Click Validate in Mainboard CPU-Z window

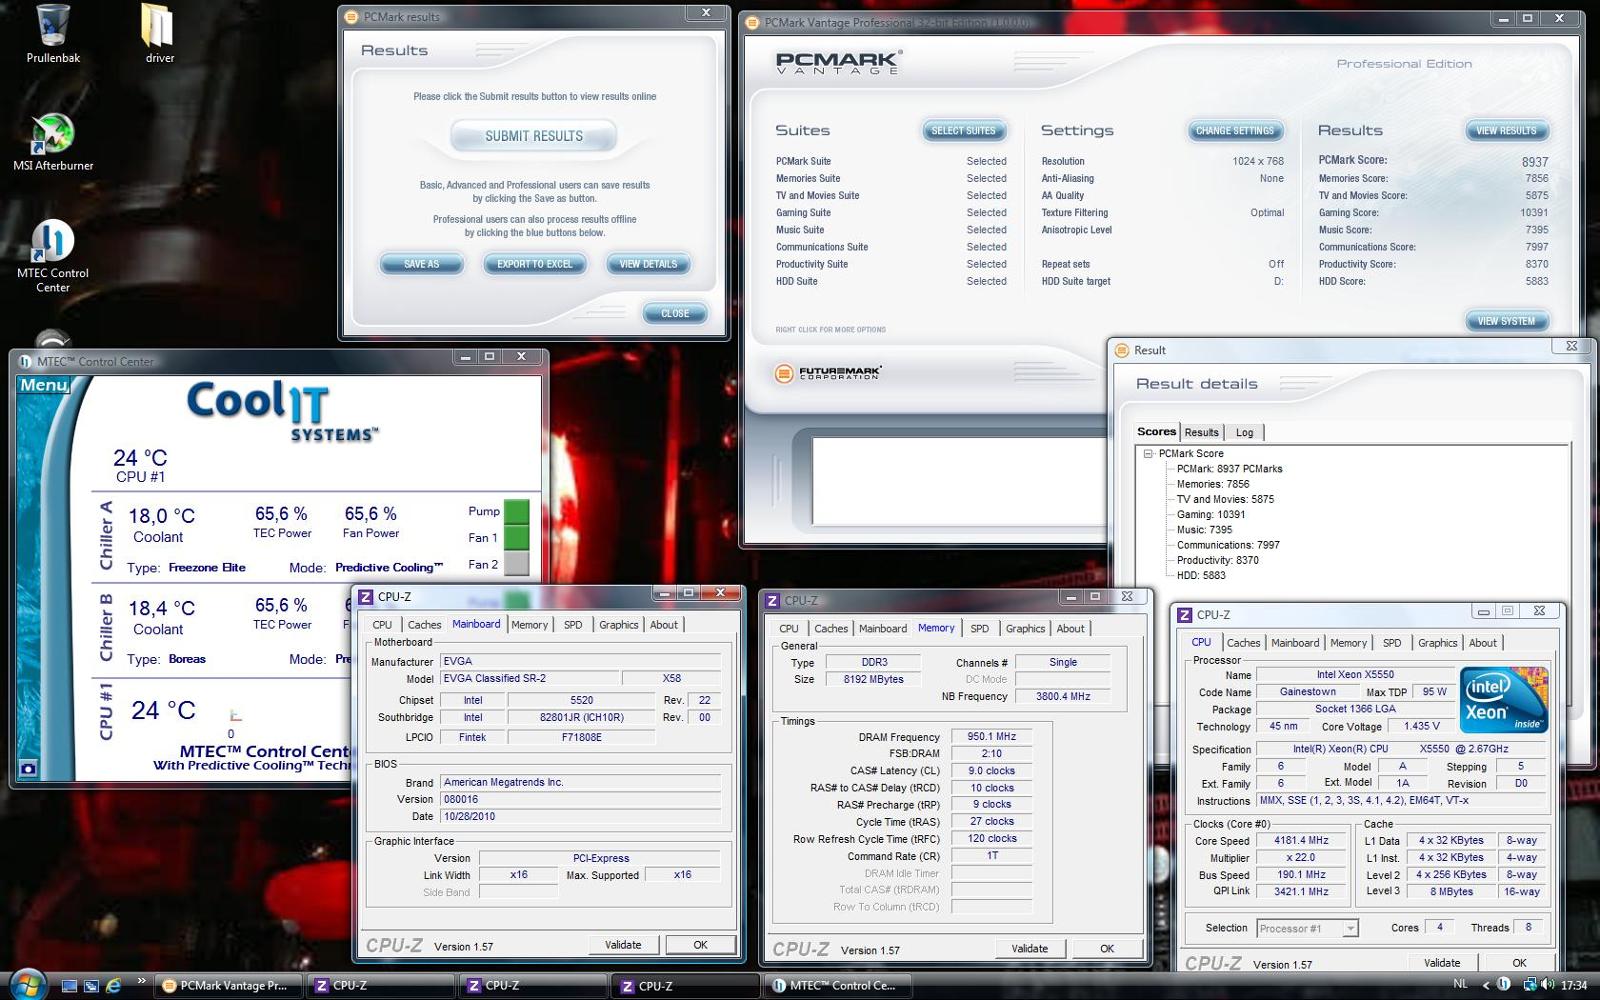tap(623, 945)
